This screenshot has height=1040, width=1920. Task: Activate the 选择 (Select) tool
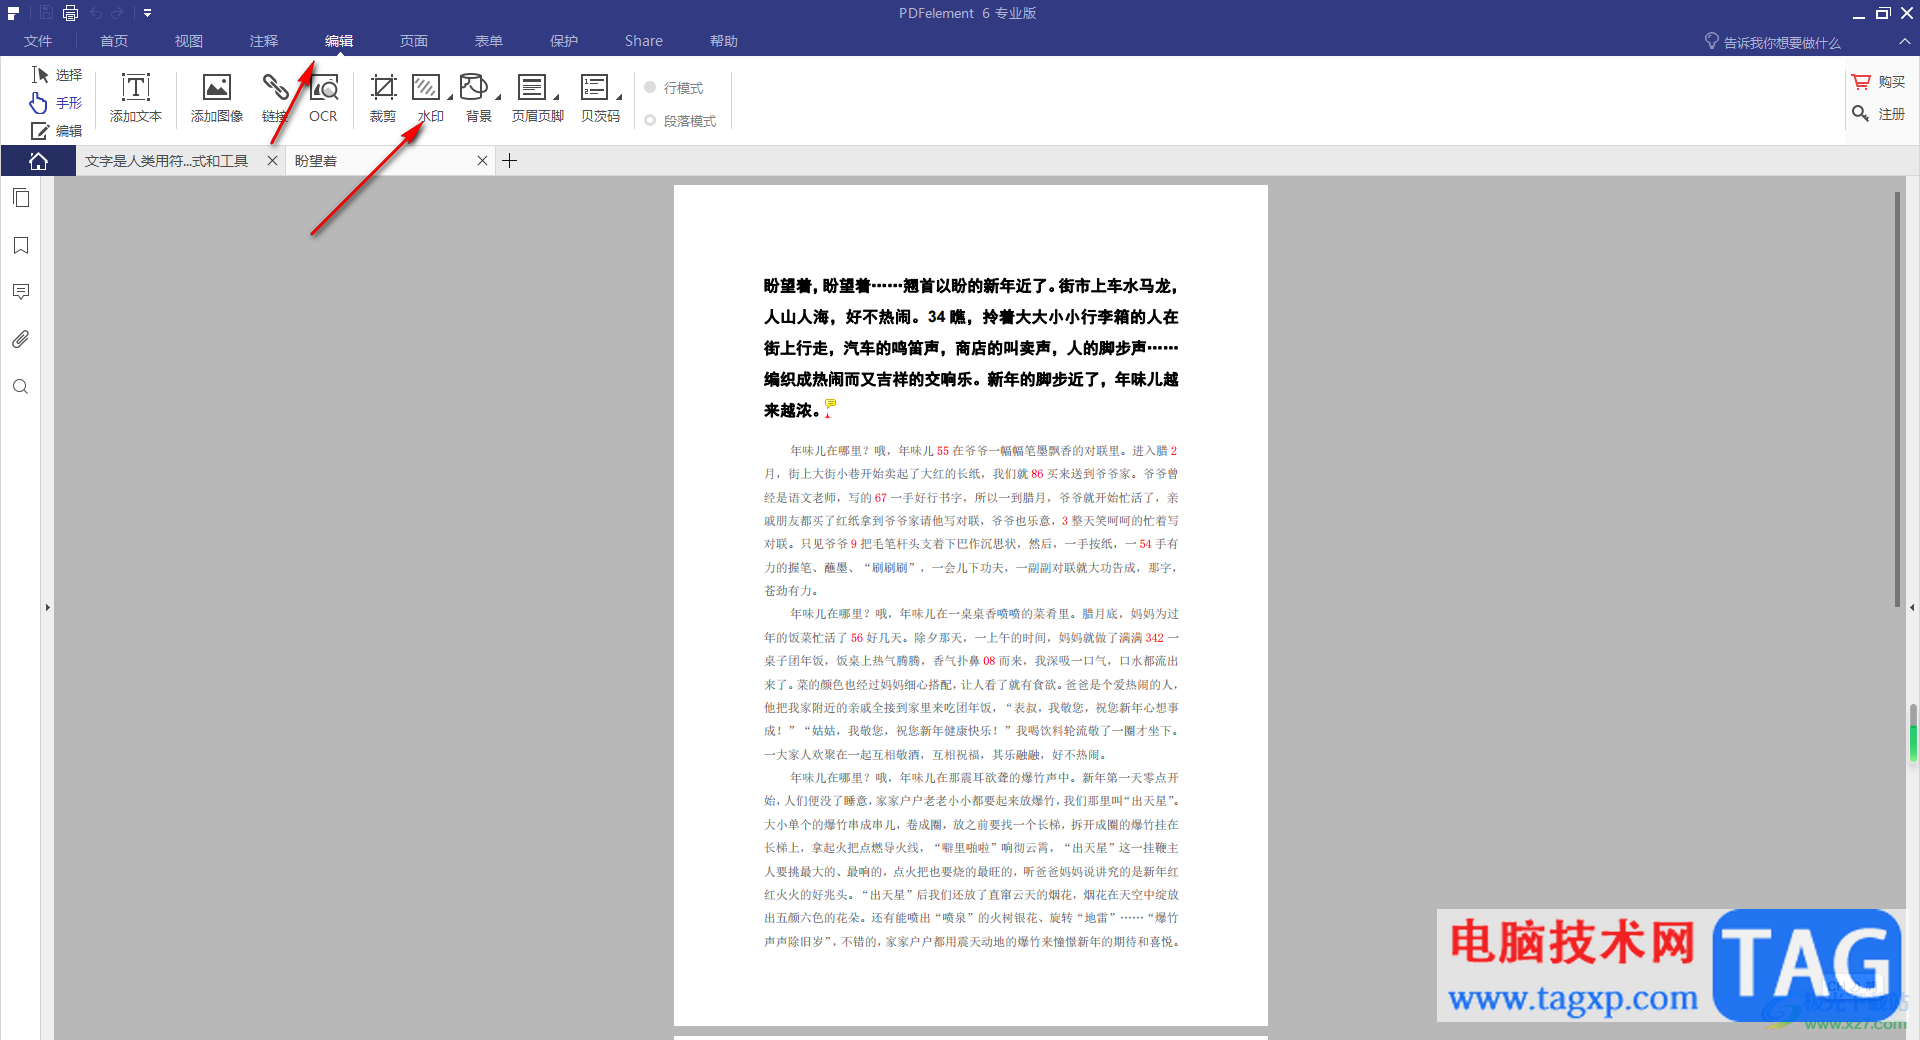click(57, 75)
